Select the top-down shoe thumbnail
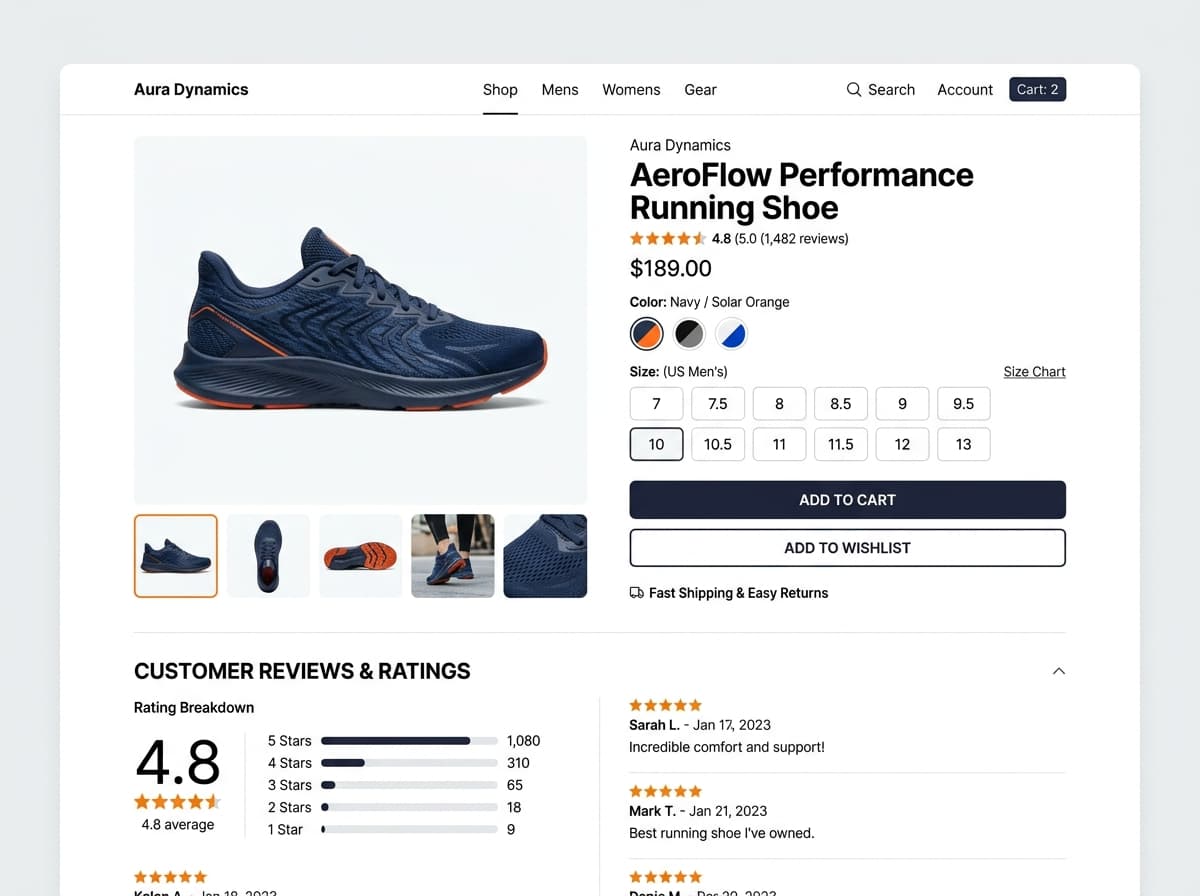 (268, 556)
